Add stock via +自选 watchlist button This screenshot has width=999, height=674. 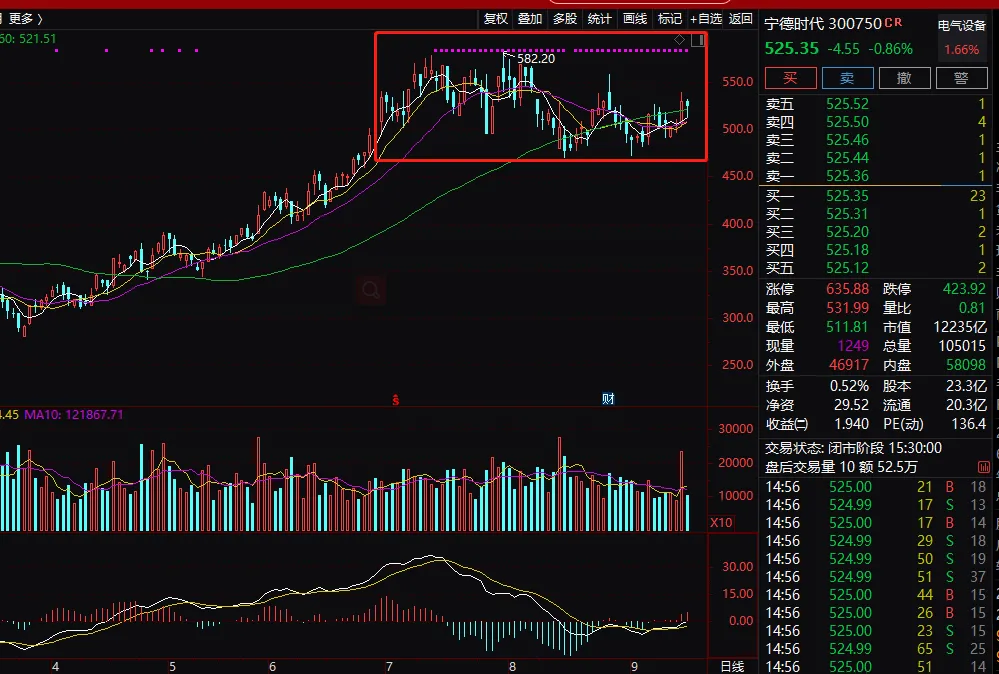(x=705, y=18)
